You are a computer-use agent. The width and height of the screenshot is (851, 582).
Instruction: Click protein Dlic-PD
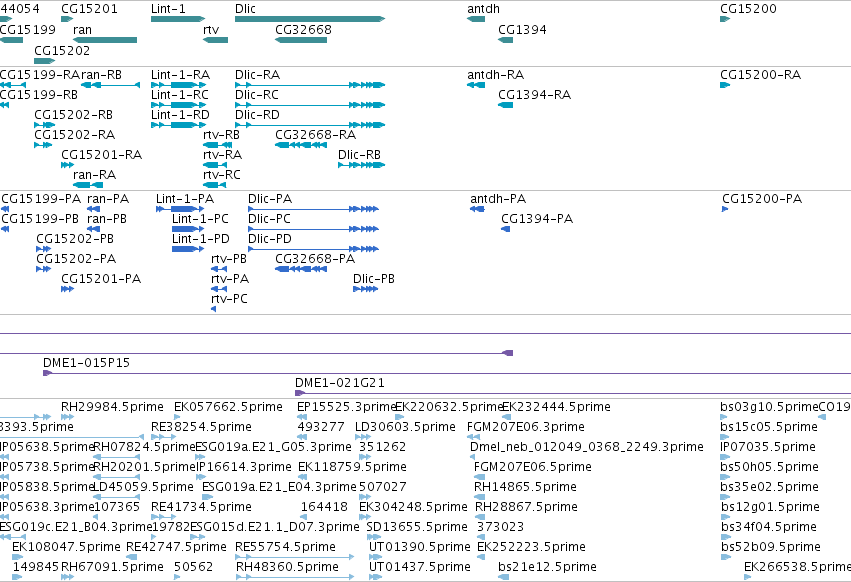point(313,249)
